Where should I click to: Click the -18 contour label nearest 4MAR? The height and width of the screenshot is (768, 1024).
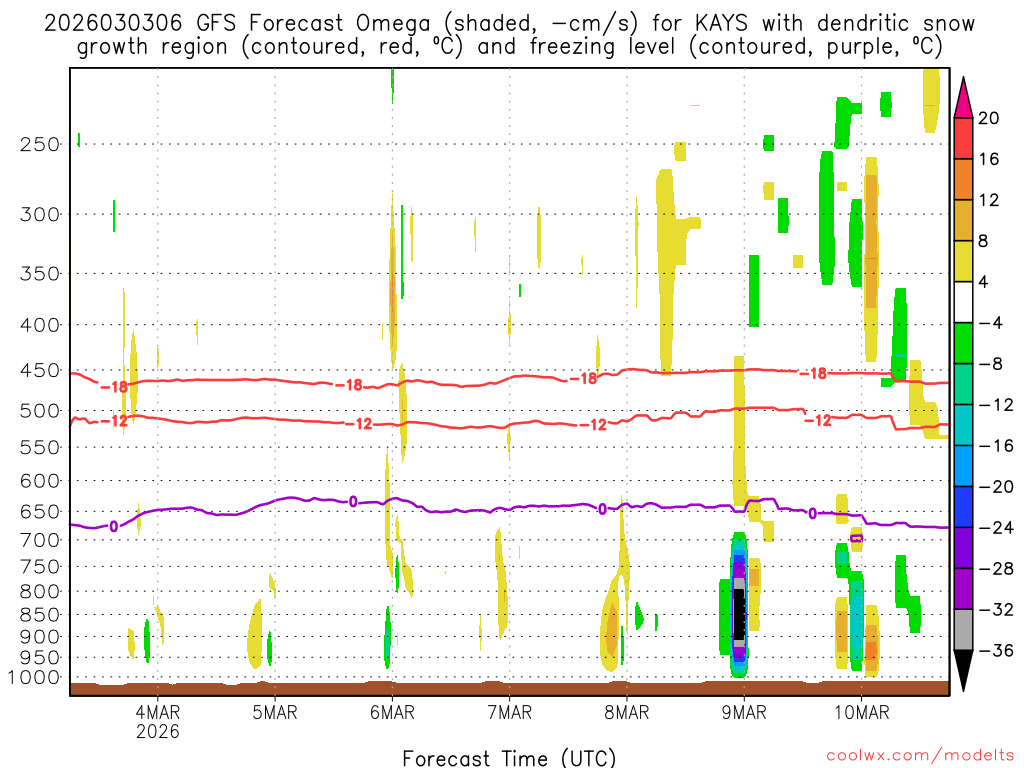pyautogui.click(x=115, y=387)
